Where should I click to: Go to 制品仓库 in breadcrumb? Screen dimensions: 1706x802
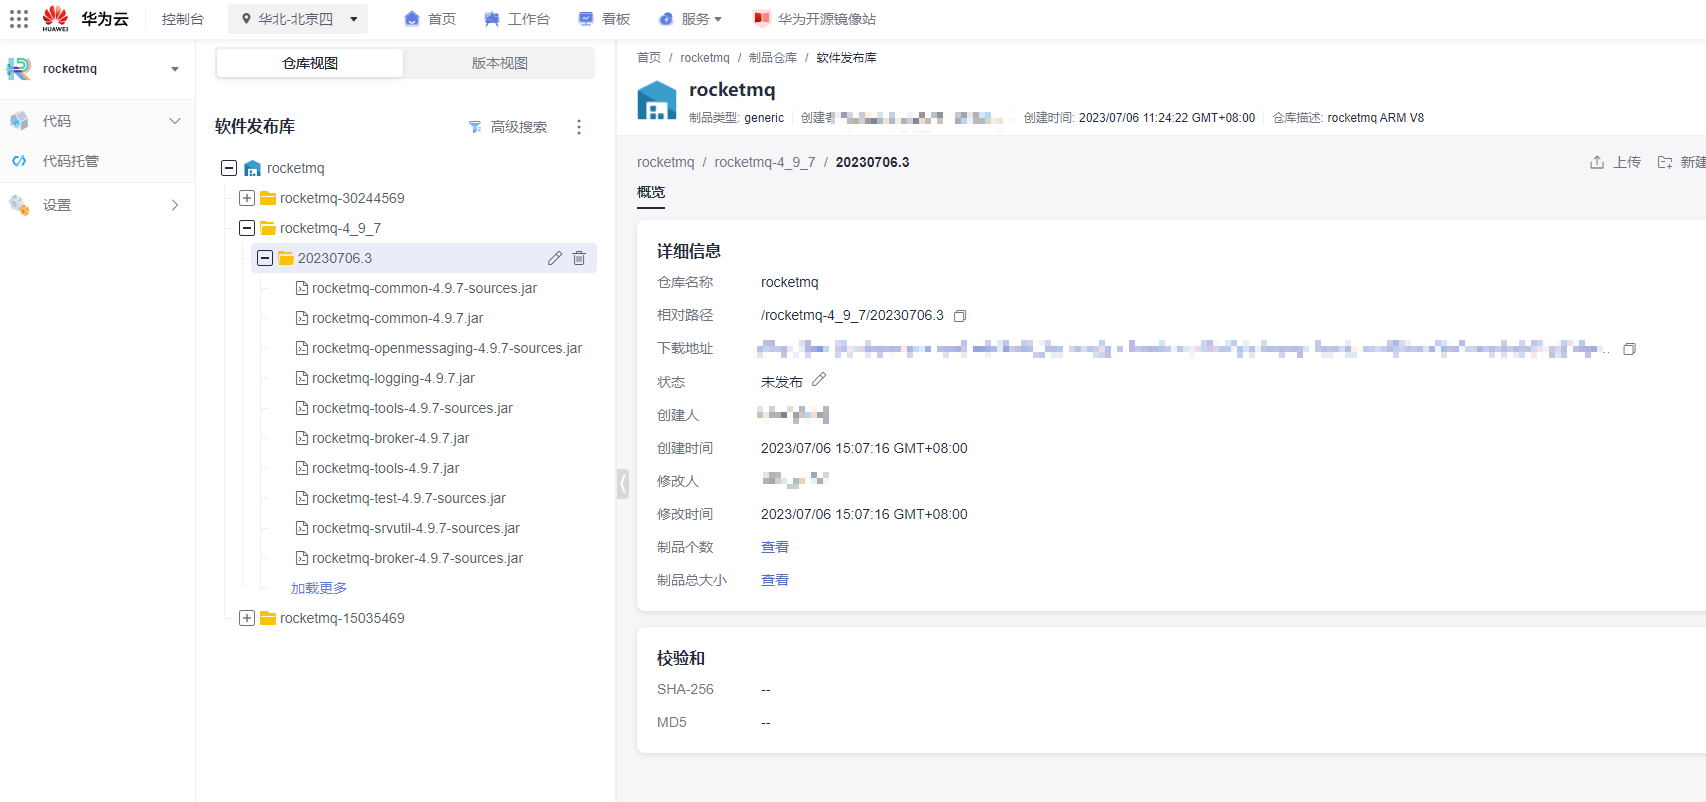pos(773,58)
